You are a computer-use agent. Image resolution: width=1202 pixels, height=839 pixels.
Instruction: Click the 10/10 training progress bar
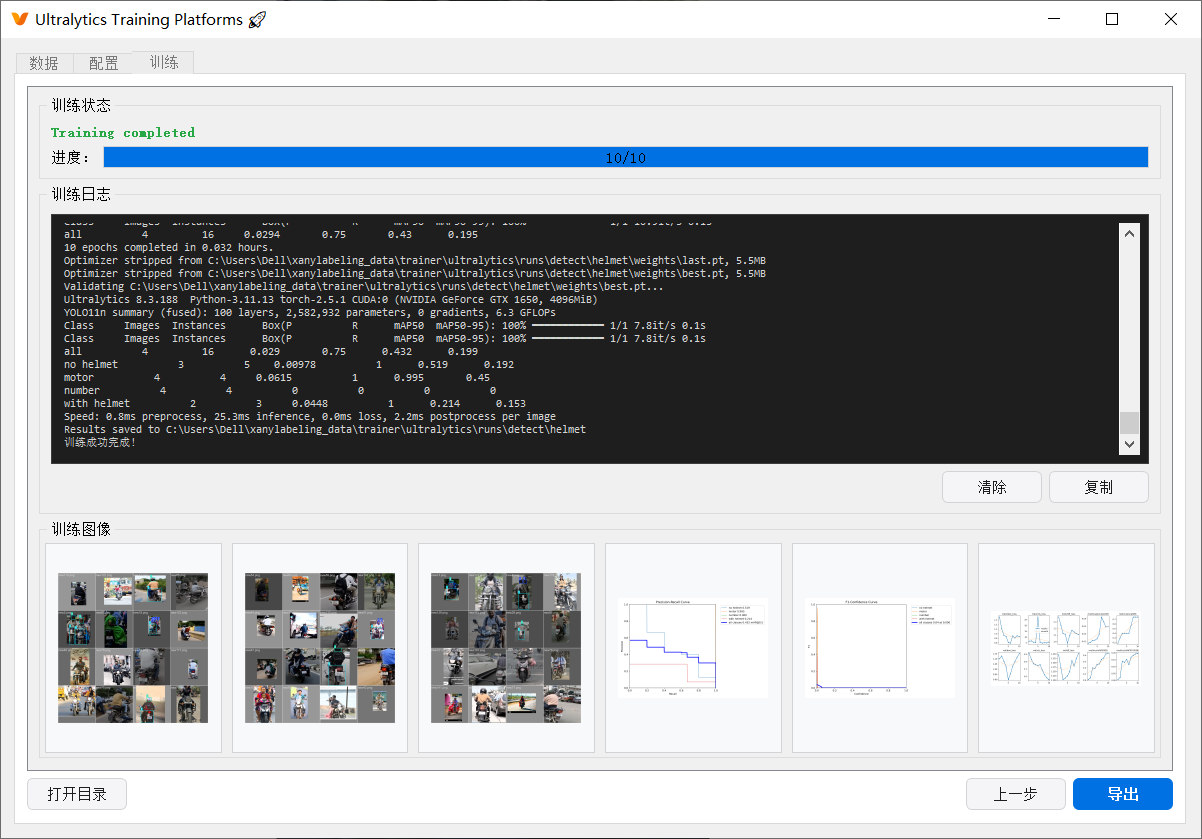coord(626,158)
